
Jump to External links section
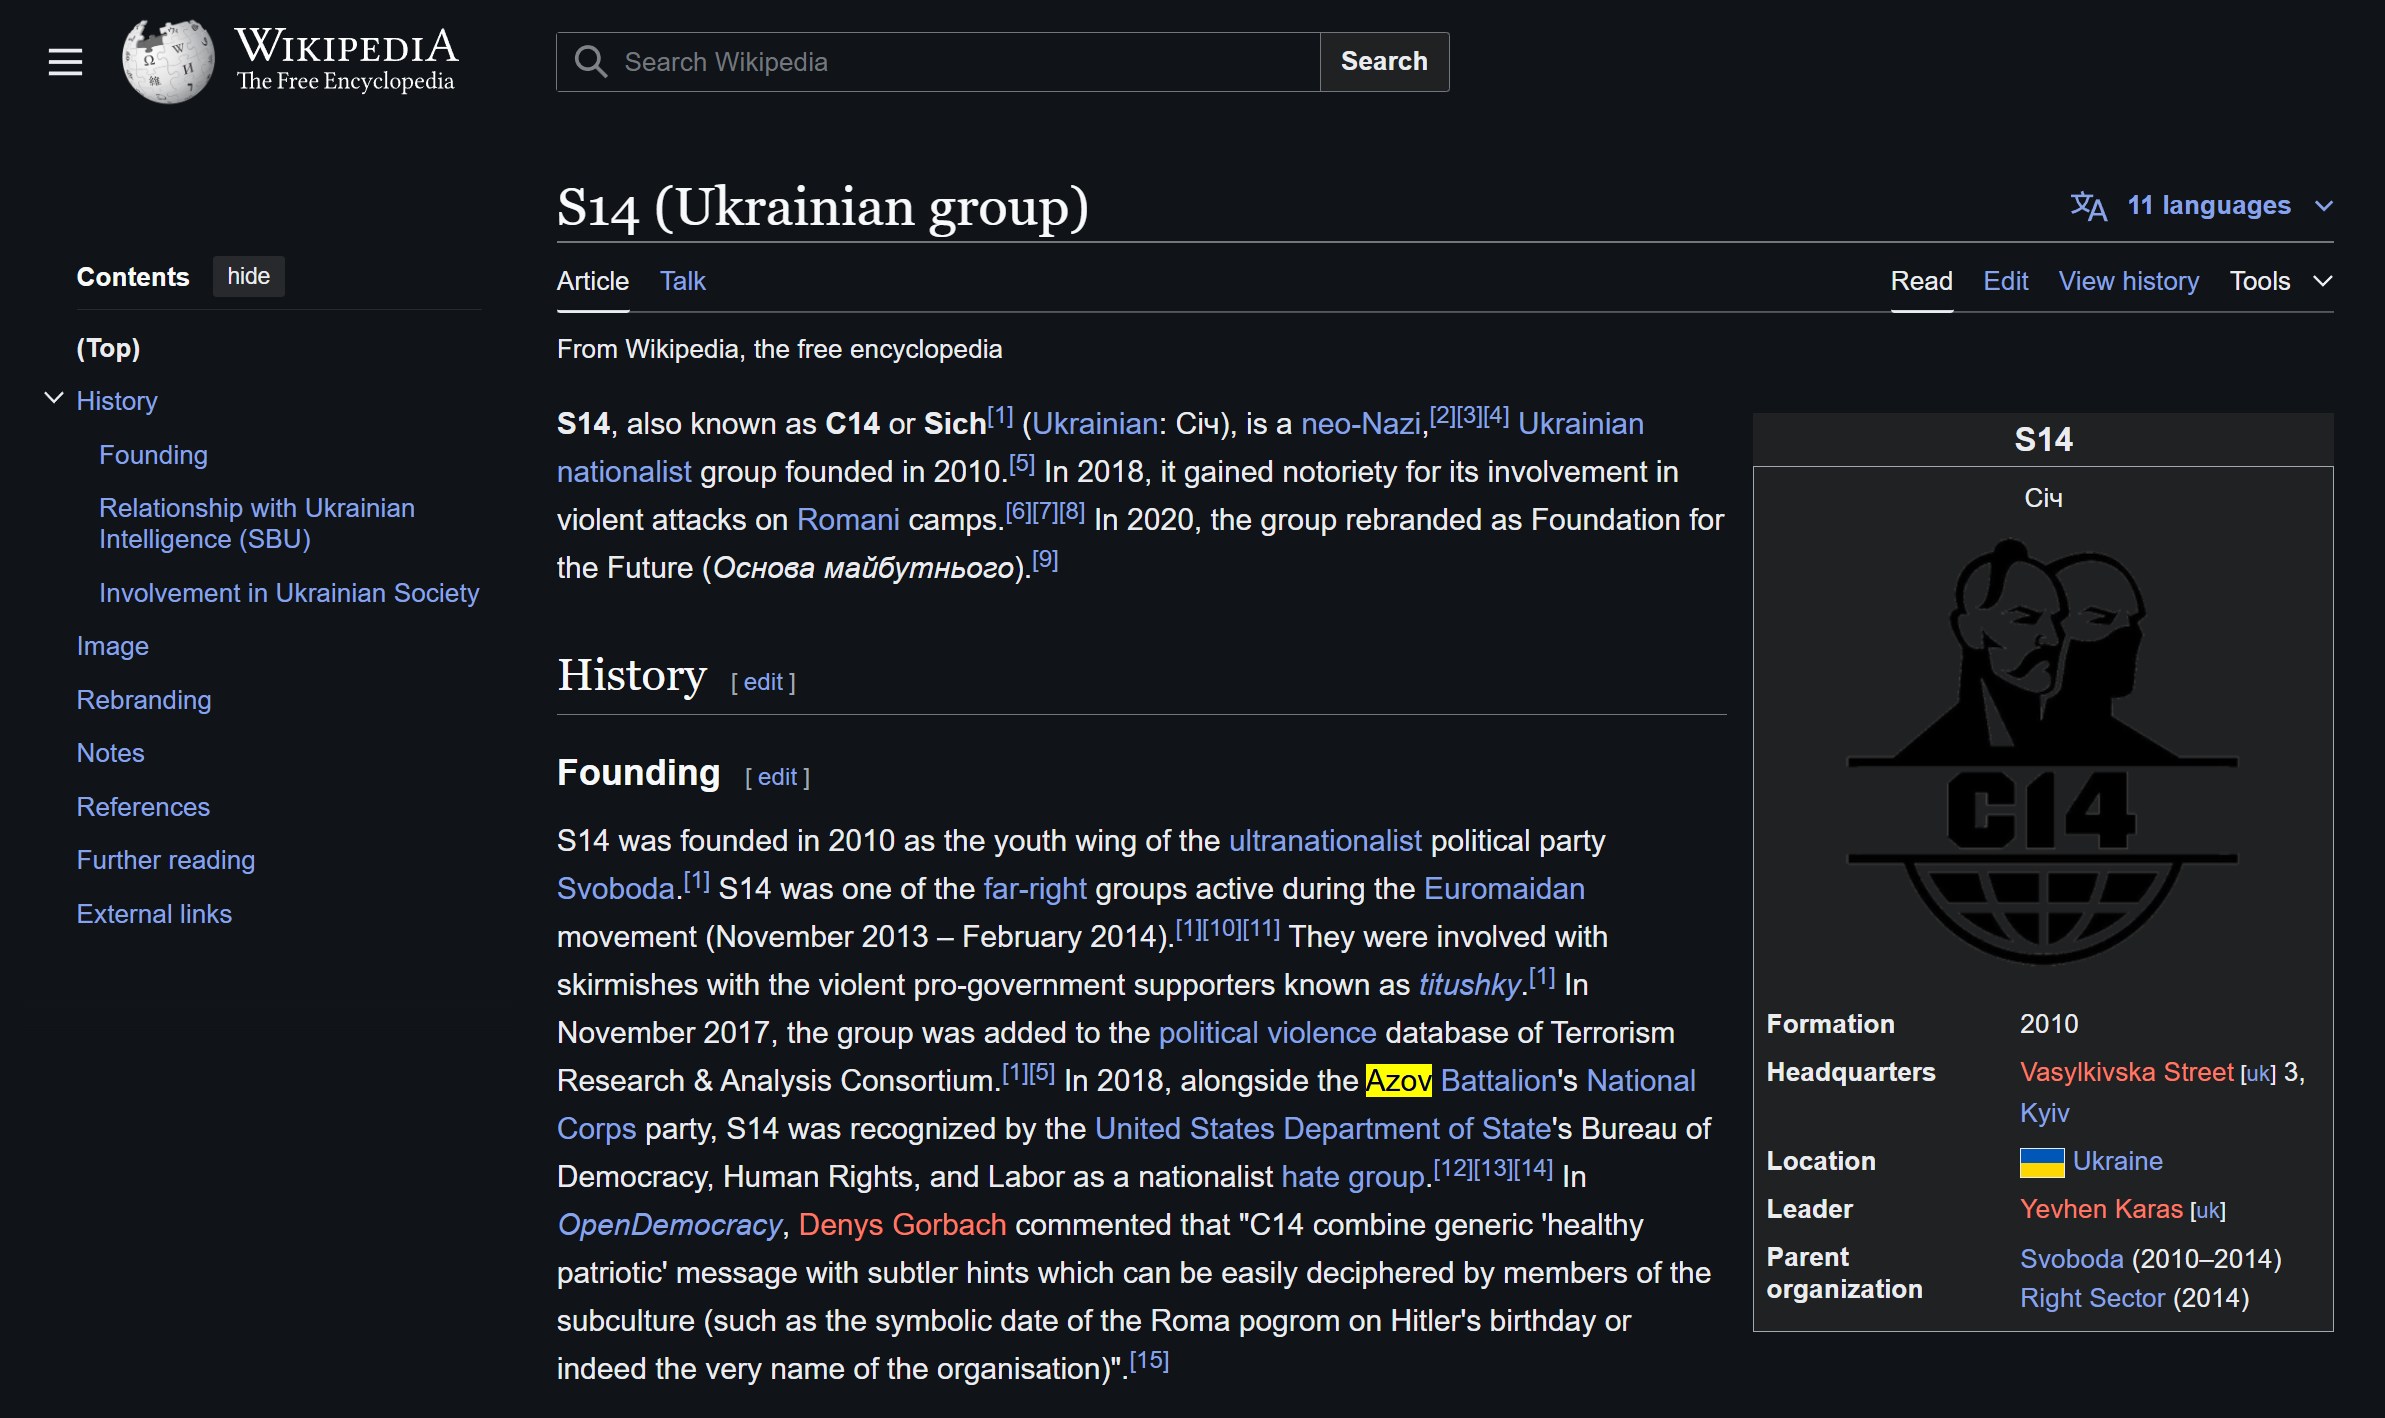click(154, 914)
